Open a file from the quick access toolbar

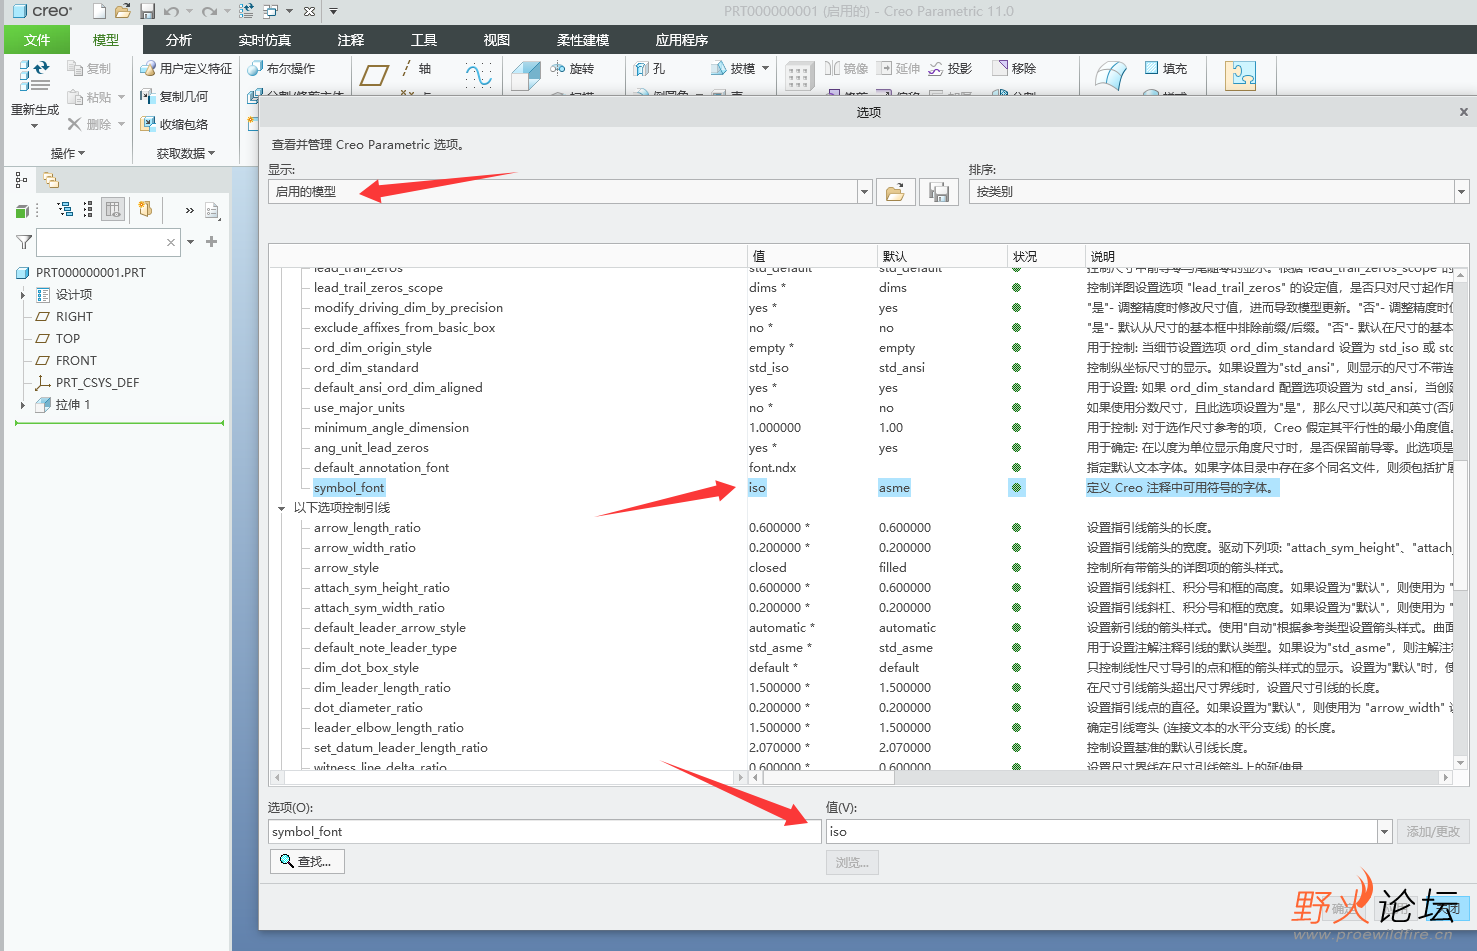click(122, 11)
